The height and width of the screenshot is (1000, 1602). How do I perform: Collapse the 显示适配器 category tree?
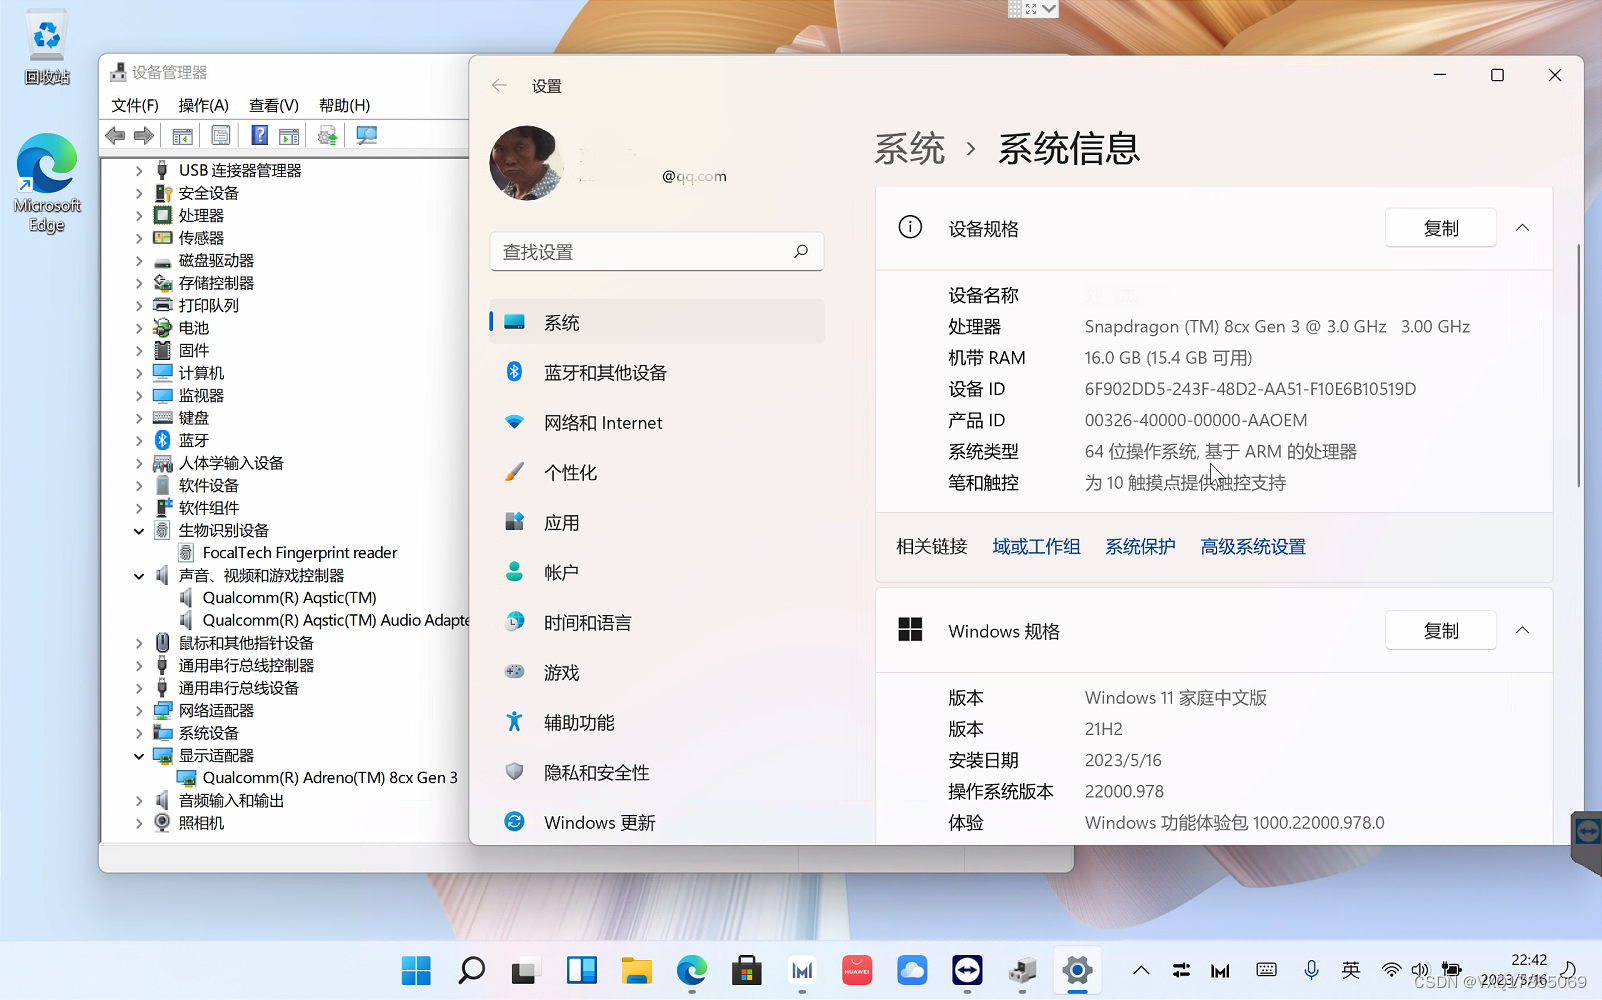140,755
